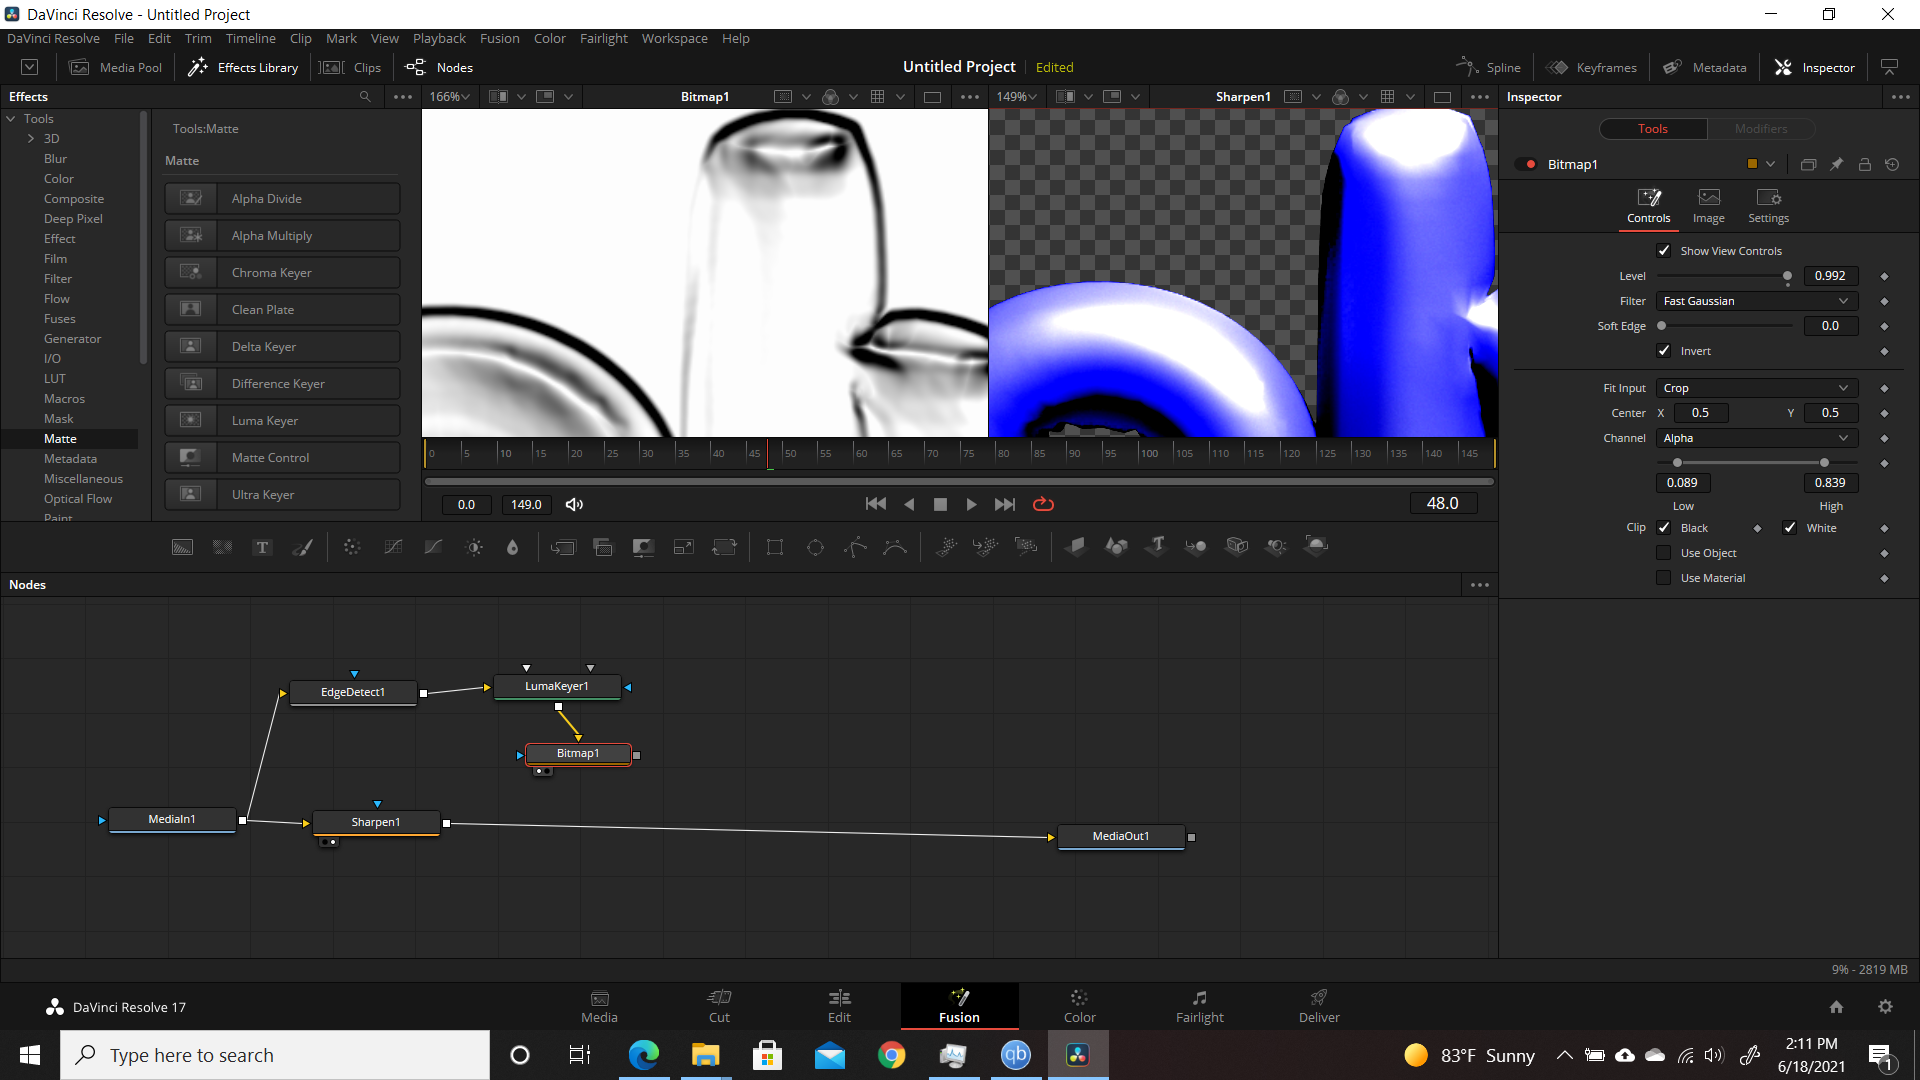The image size is (1920, 1080).
Task: Open the Fusion menu
Action: [499, 38]
